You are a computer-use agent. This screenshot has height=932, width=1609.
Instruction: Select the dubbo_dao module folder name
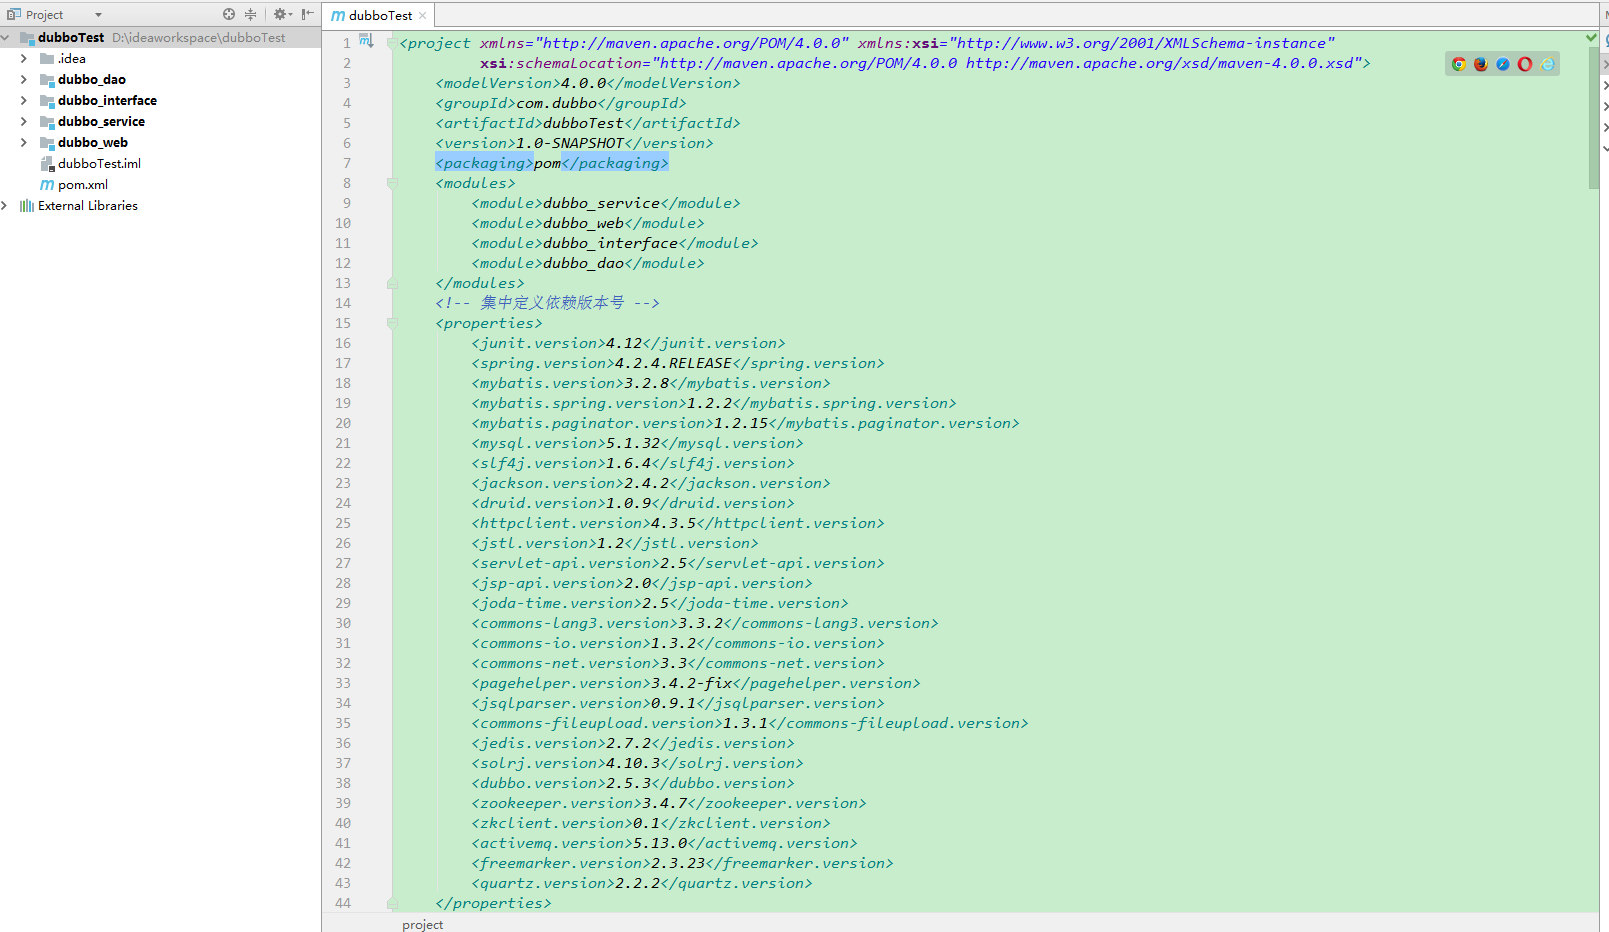(x=92, y=79)
